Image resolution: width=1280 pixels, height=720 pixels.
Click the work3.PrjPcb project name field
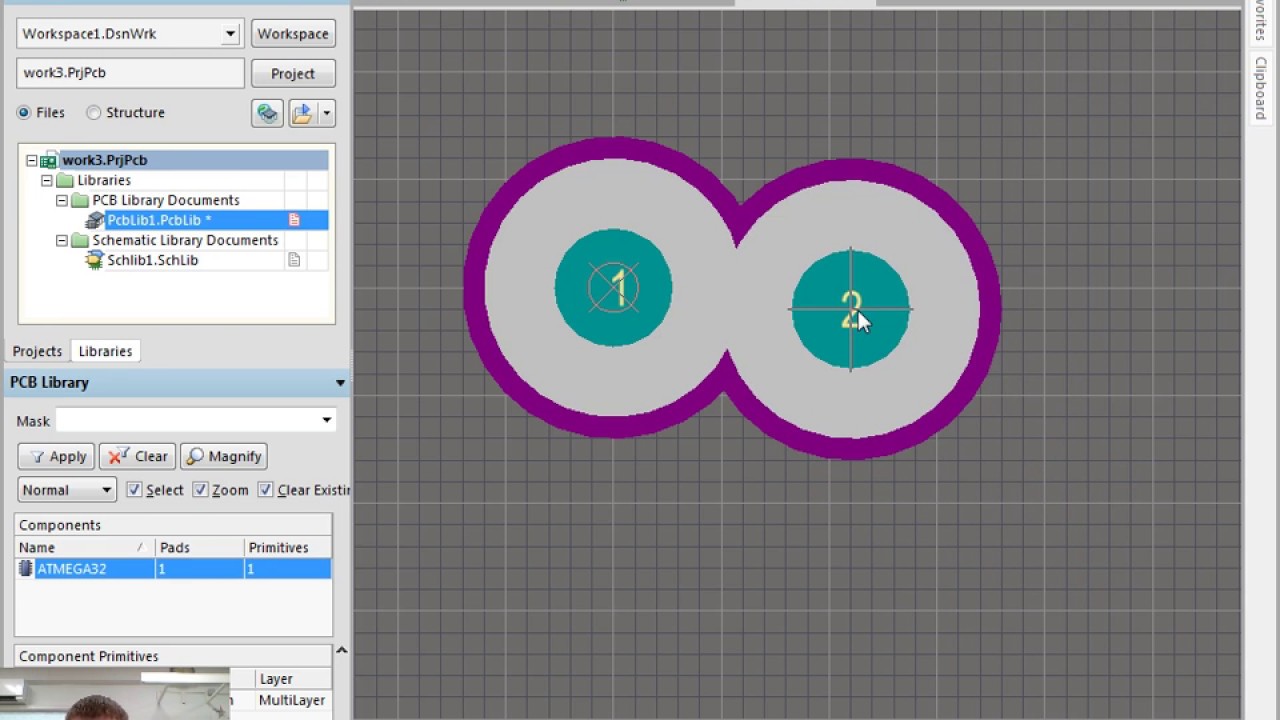pyautogui.click(x=130, y=73)
